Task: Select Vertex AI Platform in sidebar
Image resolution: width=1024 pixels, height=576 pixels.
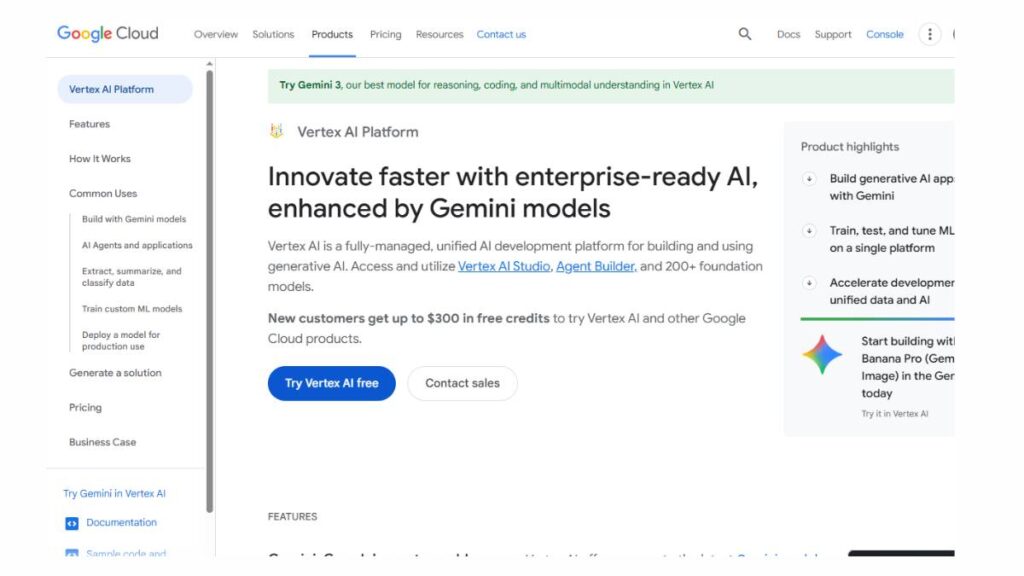Action: pyautogui.click(x=125, y=89)
